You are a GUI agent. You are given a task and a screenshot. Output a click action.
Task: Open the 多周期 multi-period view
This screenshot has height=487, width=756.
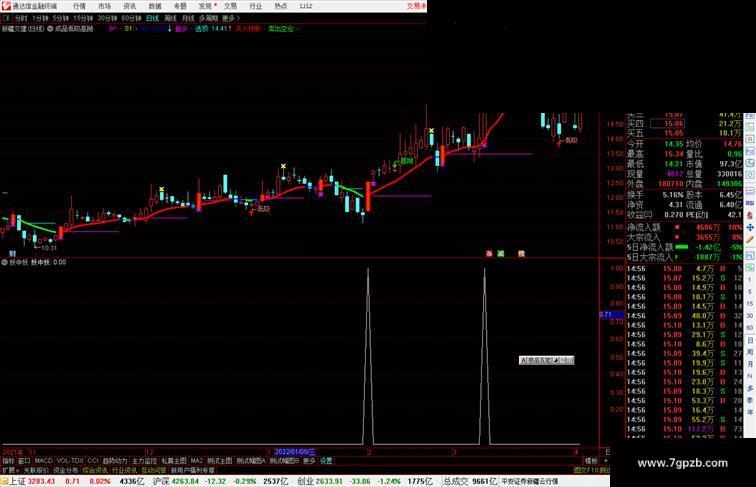point(208,18)
